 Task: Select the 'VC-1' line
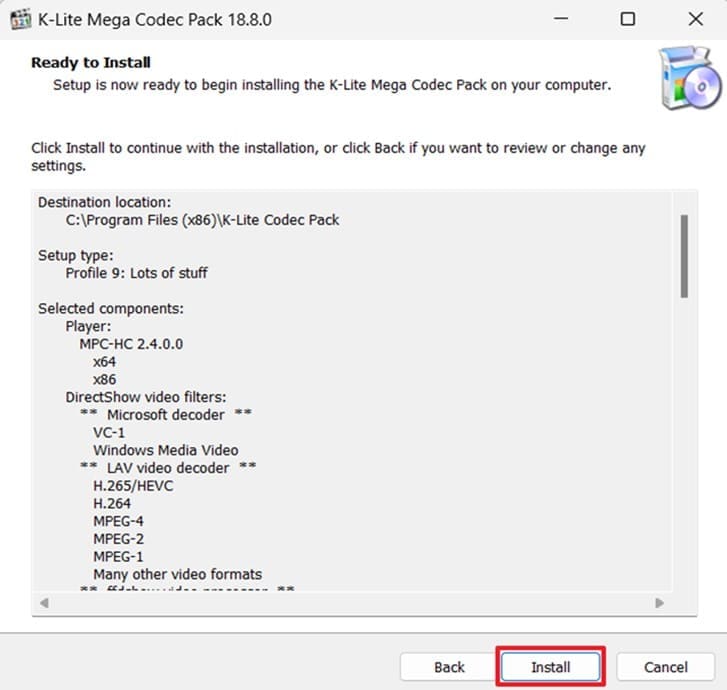[x=109, y=433]
